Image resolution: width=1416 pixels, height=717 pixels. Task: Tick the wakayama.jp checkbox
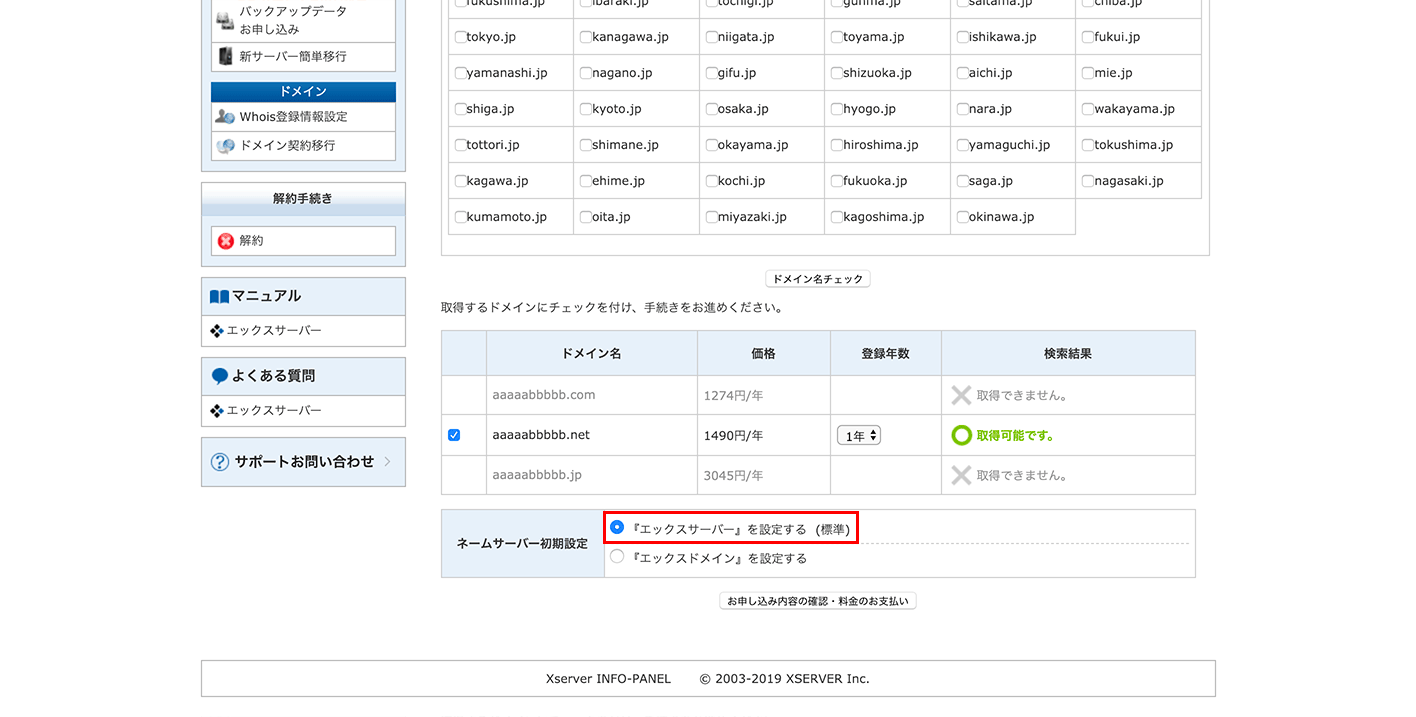coord(1087,109)
